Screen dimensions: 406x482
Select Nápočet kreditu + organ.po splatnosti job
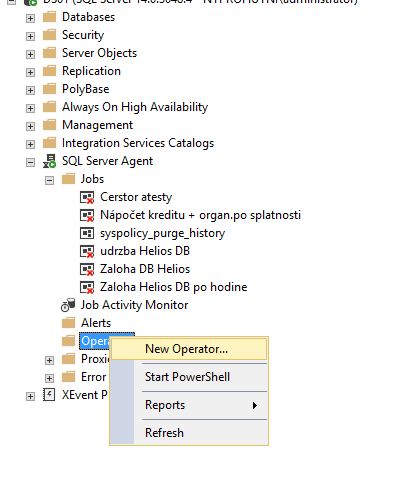tap(200, 215)
